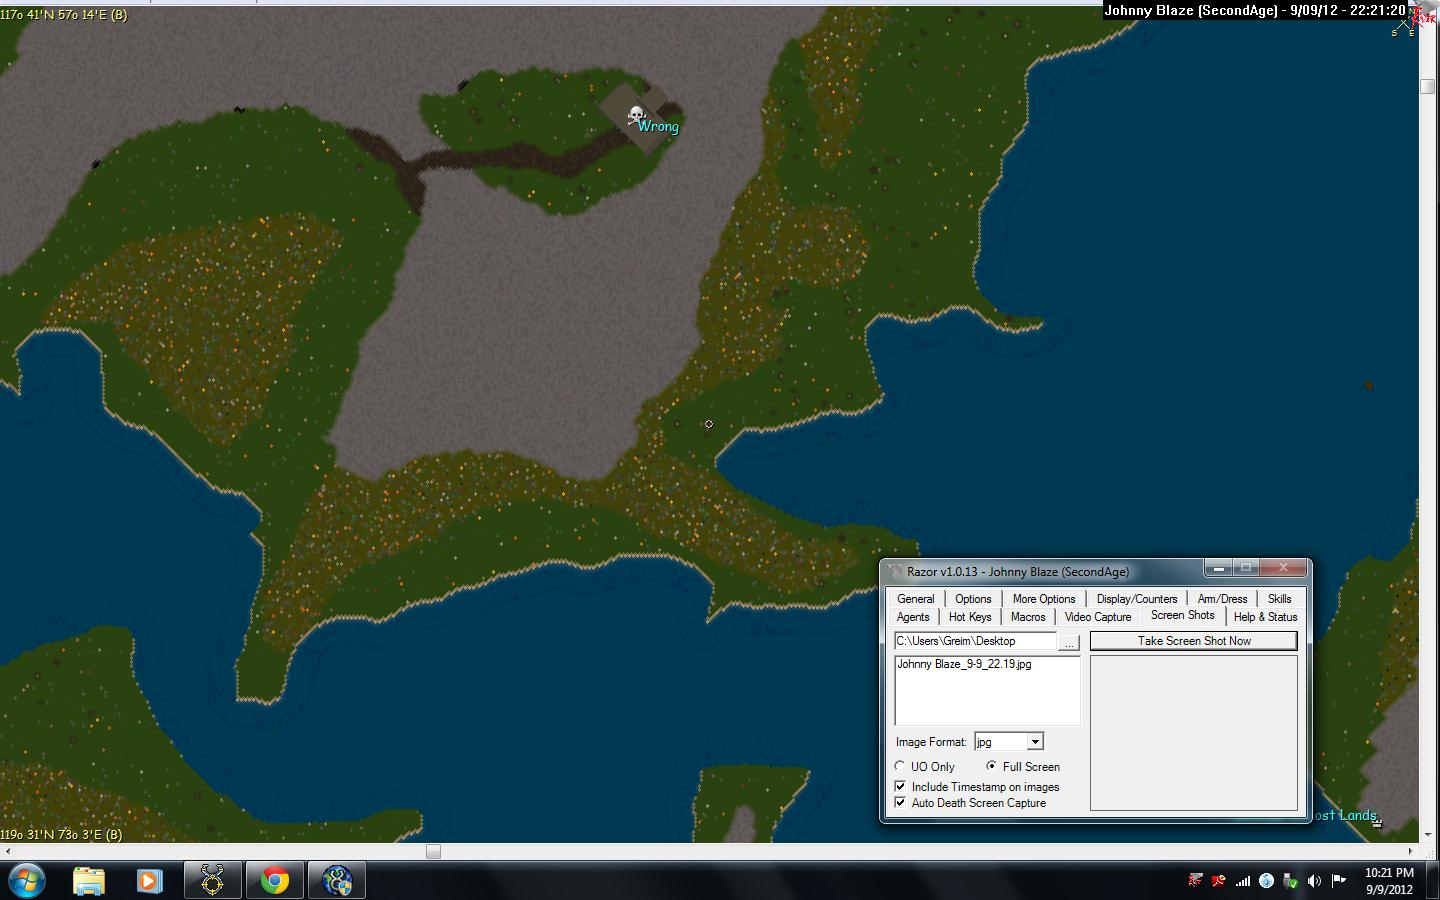Click the wireless signal bars tray icon
The image size is (1440, 900).
click(x=1243, y=881)
